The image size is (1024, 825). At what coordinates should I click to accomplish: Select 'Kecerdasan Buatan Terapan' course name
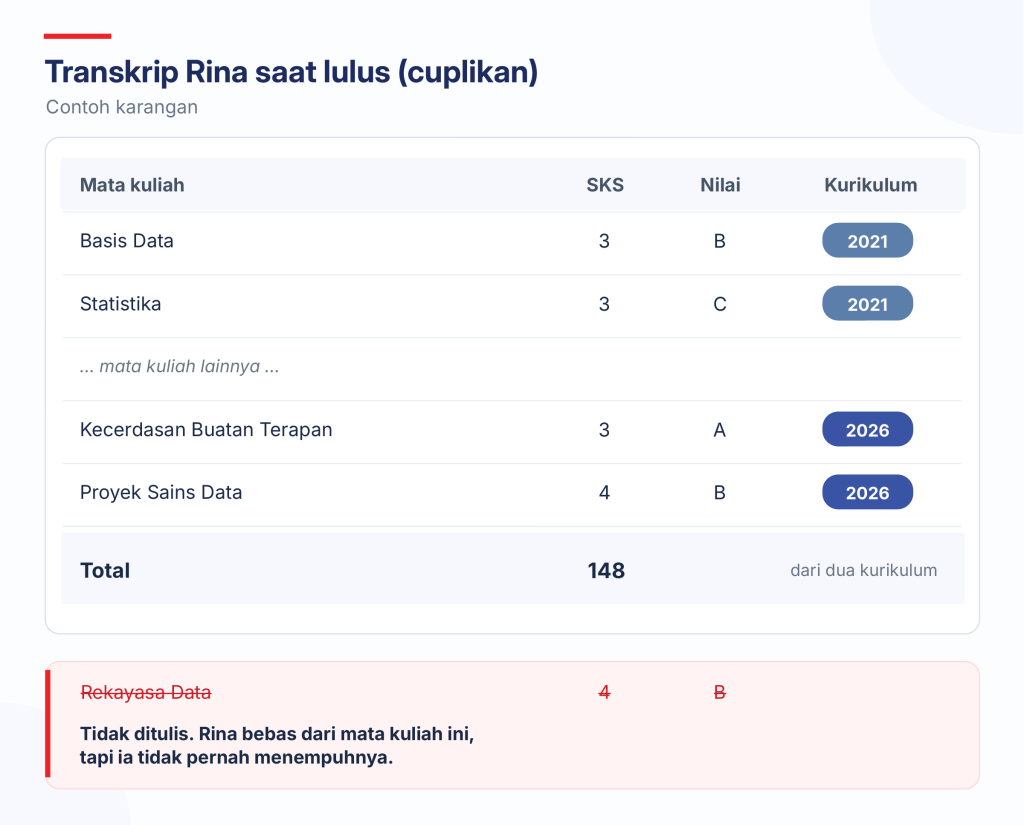pyautogui.click(x=206, y=430)
